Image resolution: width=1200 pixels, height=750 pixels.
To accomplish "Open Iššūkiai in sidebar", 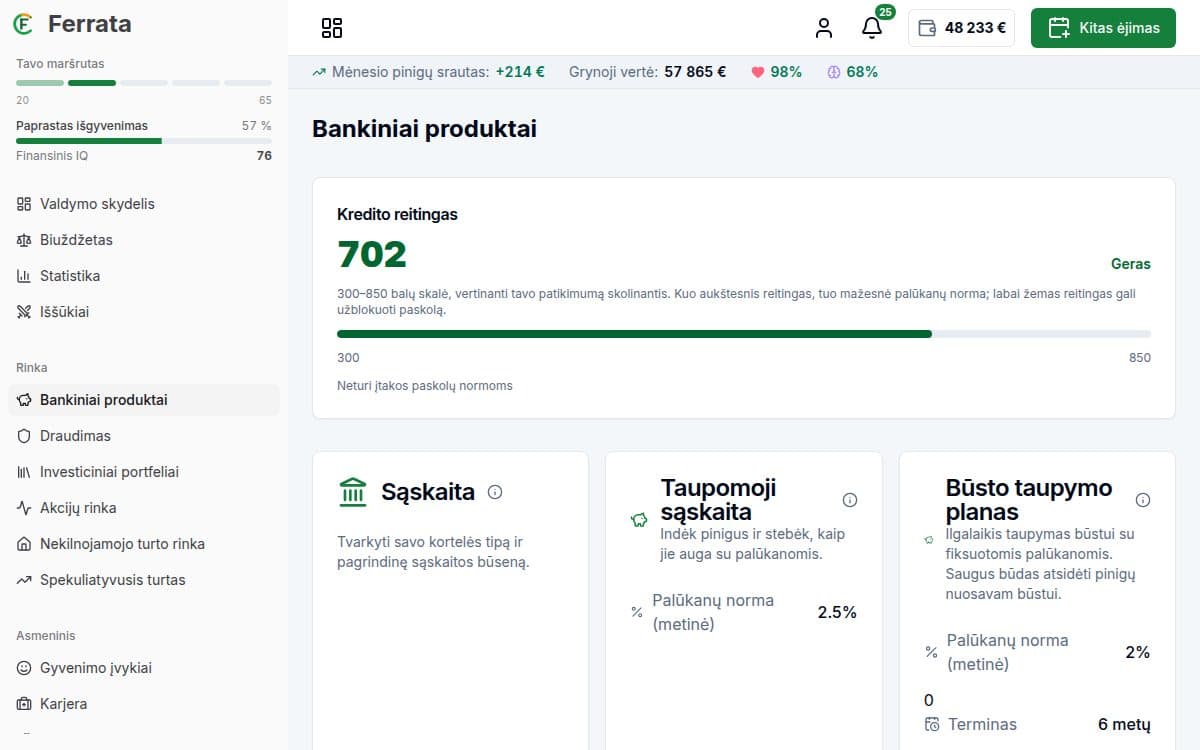I will click(x=144, y=312).
